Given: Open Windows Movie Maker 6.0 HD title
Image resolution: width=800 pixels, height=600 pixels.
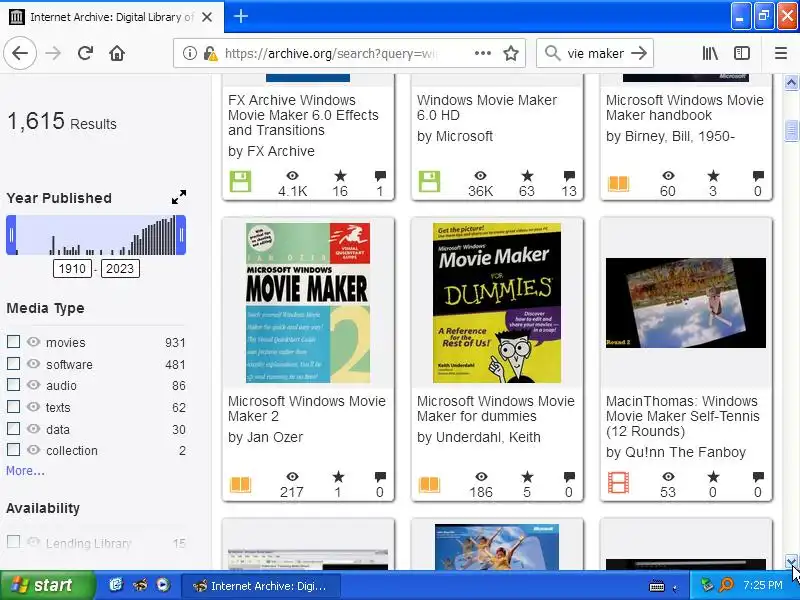Looking at the screenshot, I should pyautogui.click(x=486, y=108).
